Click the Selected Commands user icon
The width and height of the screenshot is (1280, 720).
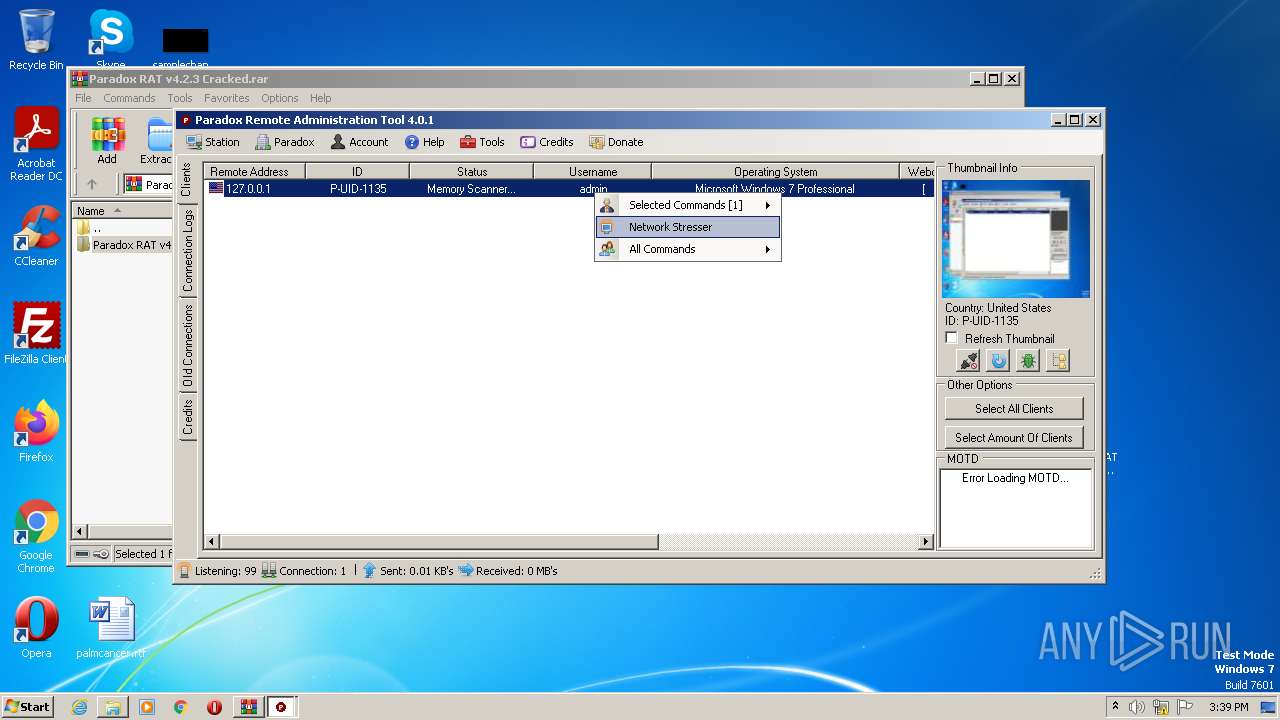click(607, 205)
